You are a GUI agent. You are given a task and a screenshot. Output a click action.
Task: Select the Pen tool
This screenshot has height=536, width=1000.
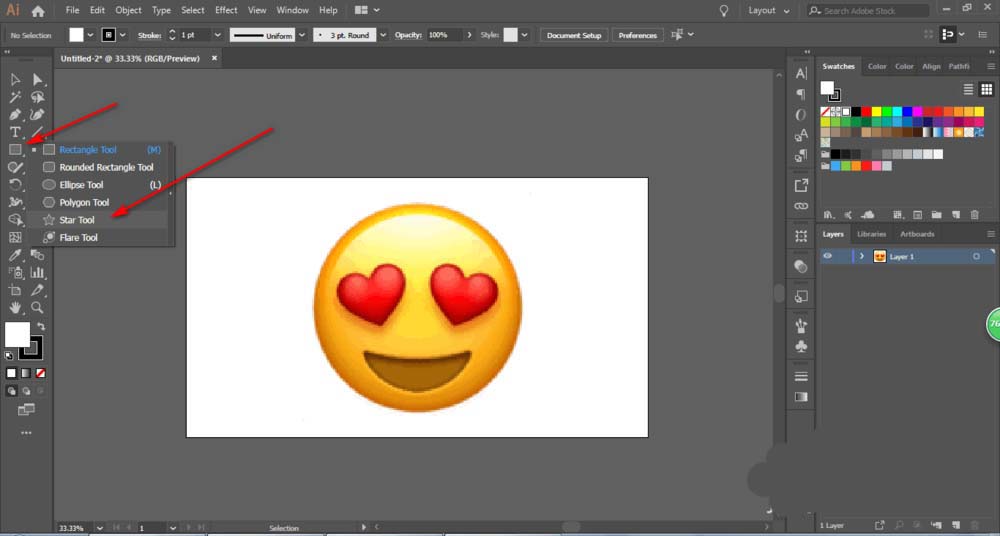click(x=15, y=115)
